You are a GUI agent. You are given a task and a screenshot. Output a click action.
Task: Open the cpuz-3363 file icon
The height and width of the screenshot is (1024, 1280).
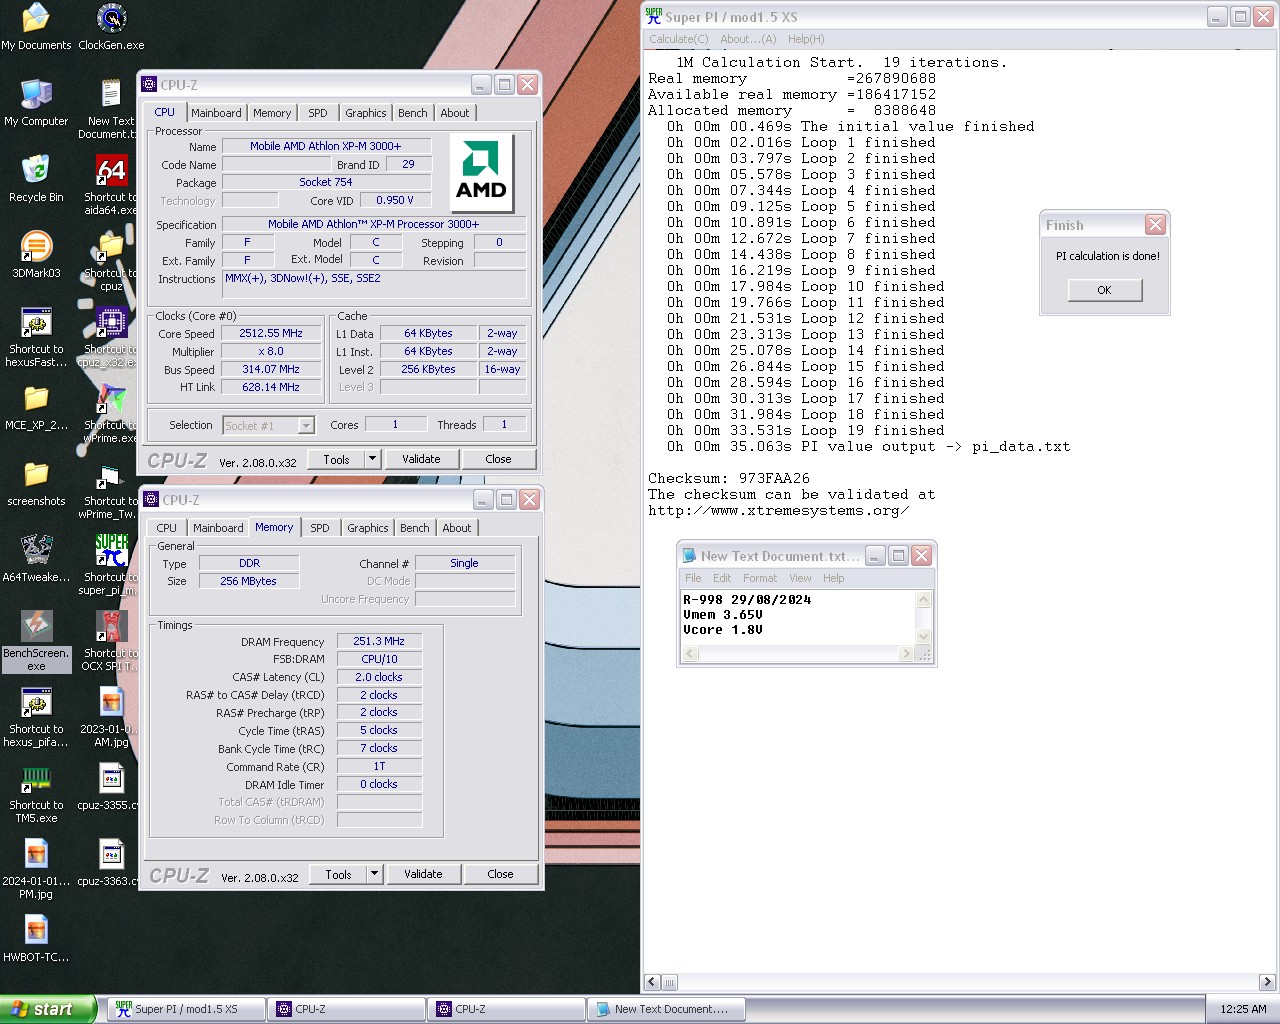point(111,862)
